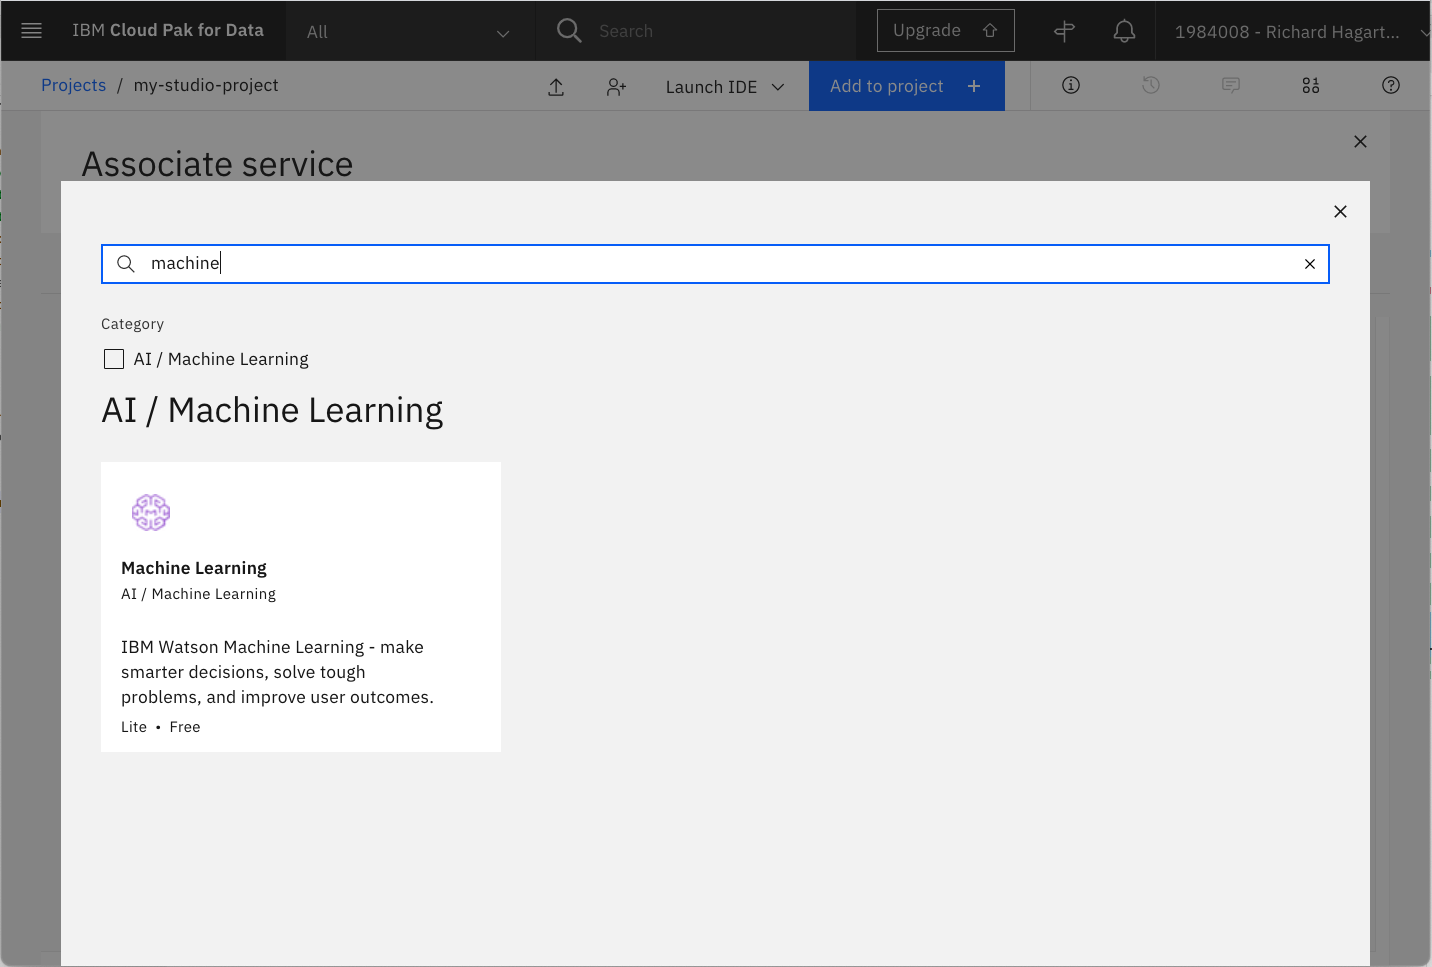Open the hamburger navigation menu

pos(31,31)
